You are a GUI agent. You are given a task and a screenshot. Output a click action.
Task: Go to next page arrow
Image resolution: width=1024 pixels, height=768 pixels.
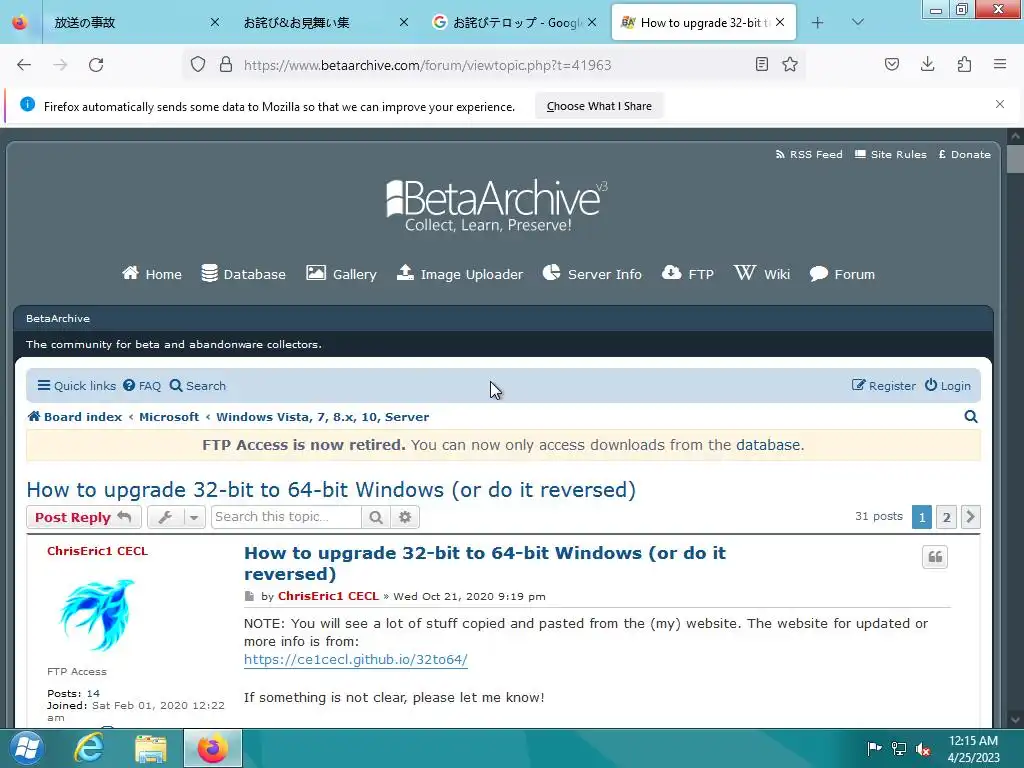(x=970, y=517)
